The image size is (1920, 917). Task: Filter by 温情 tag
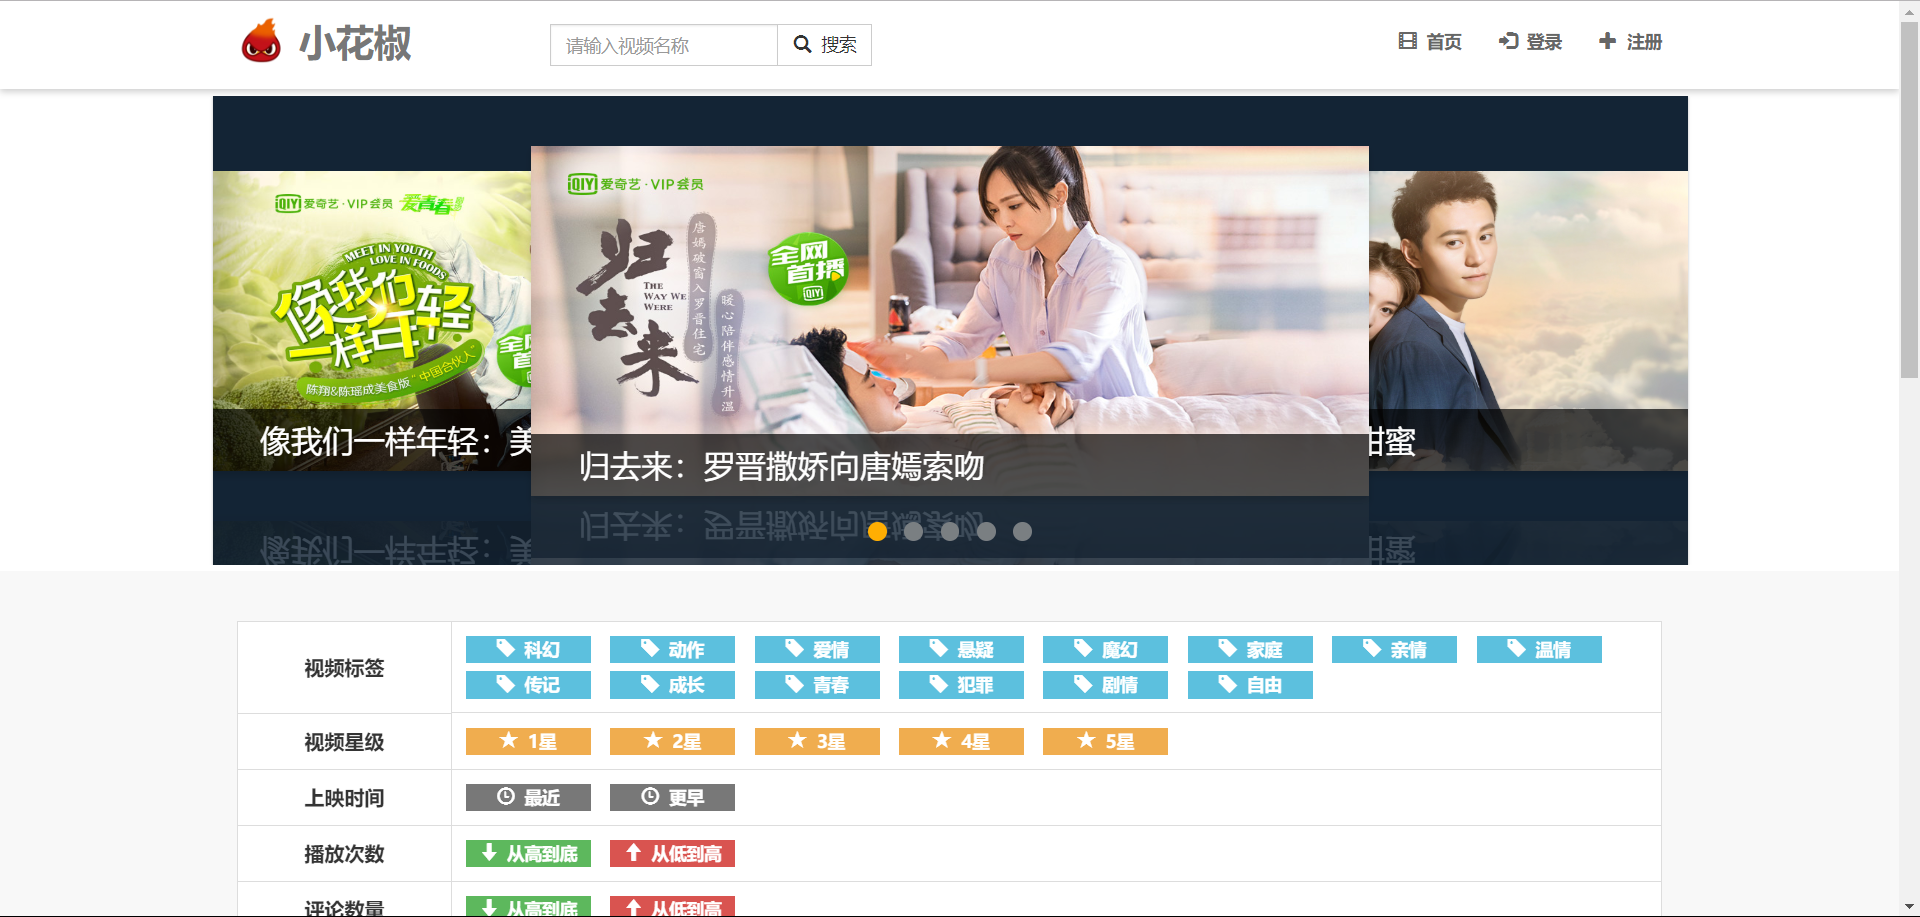click(1539, 650)
